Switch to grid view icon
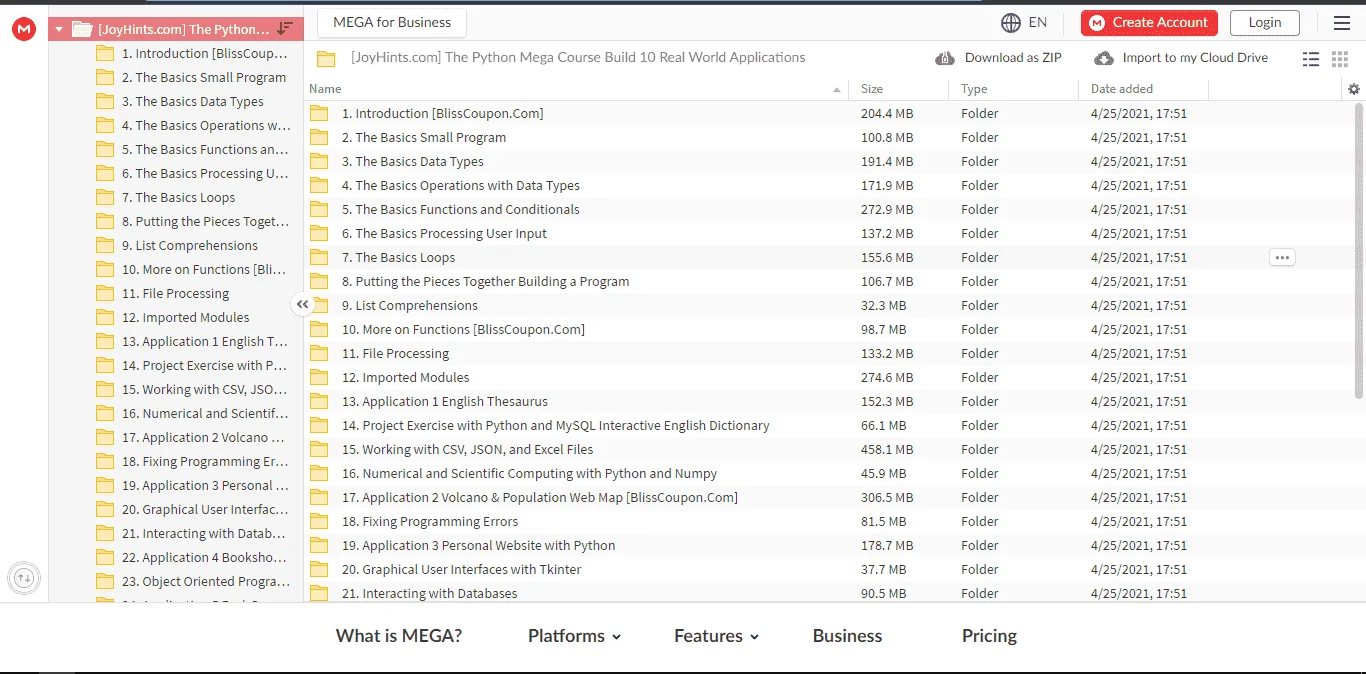 click(x=1340, y=59)
